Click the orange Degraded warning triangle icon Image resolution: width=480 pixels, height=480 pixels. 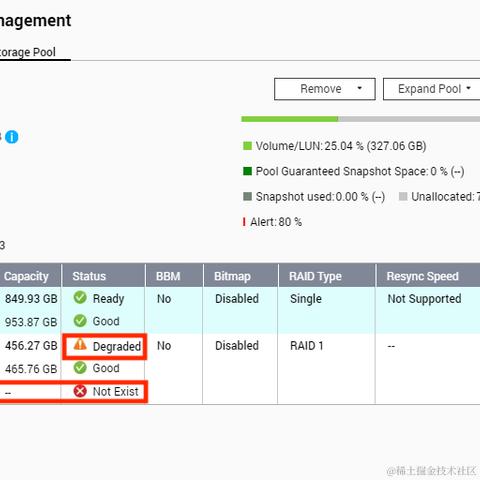click(80, 344)
